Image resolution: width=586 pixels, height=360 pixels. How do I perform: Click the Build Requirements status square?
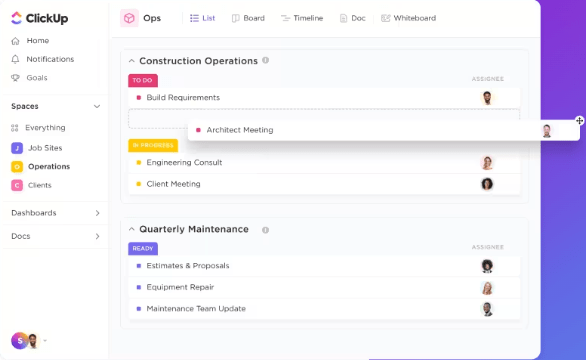[139, 98]
